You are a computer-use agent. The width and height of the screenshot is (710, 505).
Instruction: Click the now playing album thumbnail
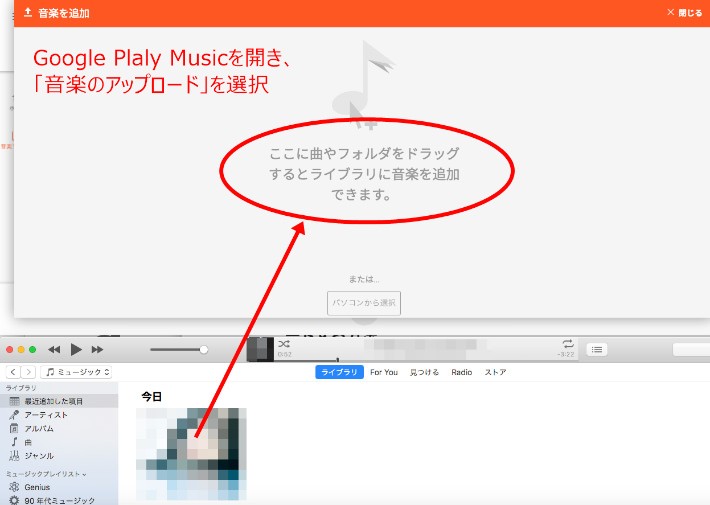(260, 349)
